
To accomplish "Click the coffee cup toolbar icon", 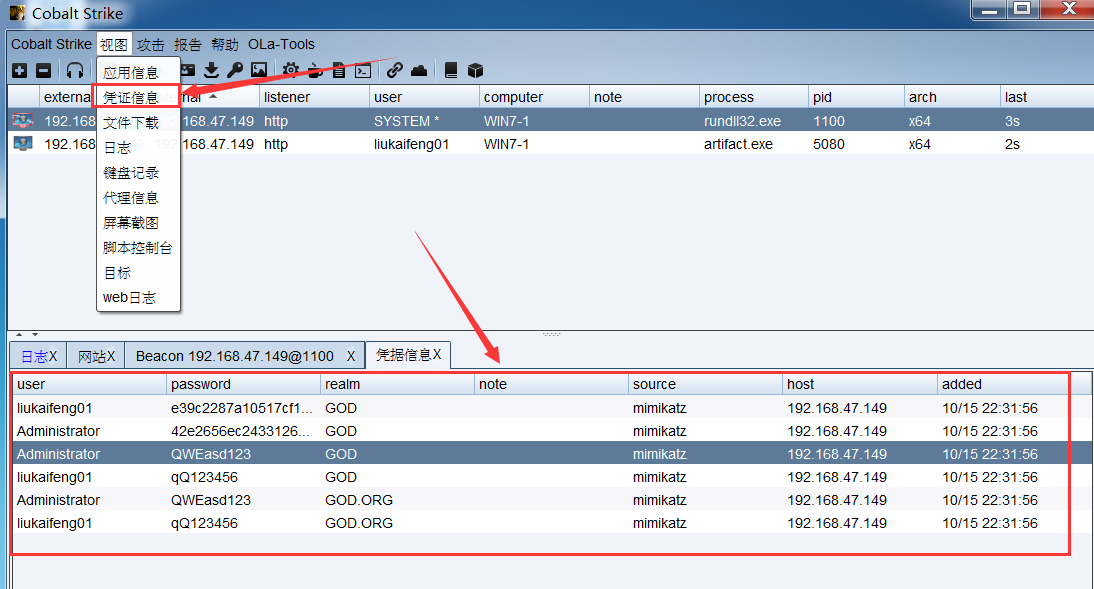I will coord(315,70).
